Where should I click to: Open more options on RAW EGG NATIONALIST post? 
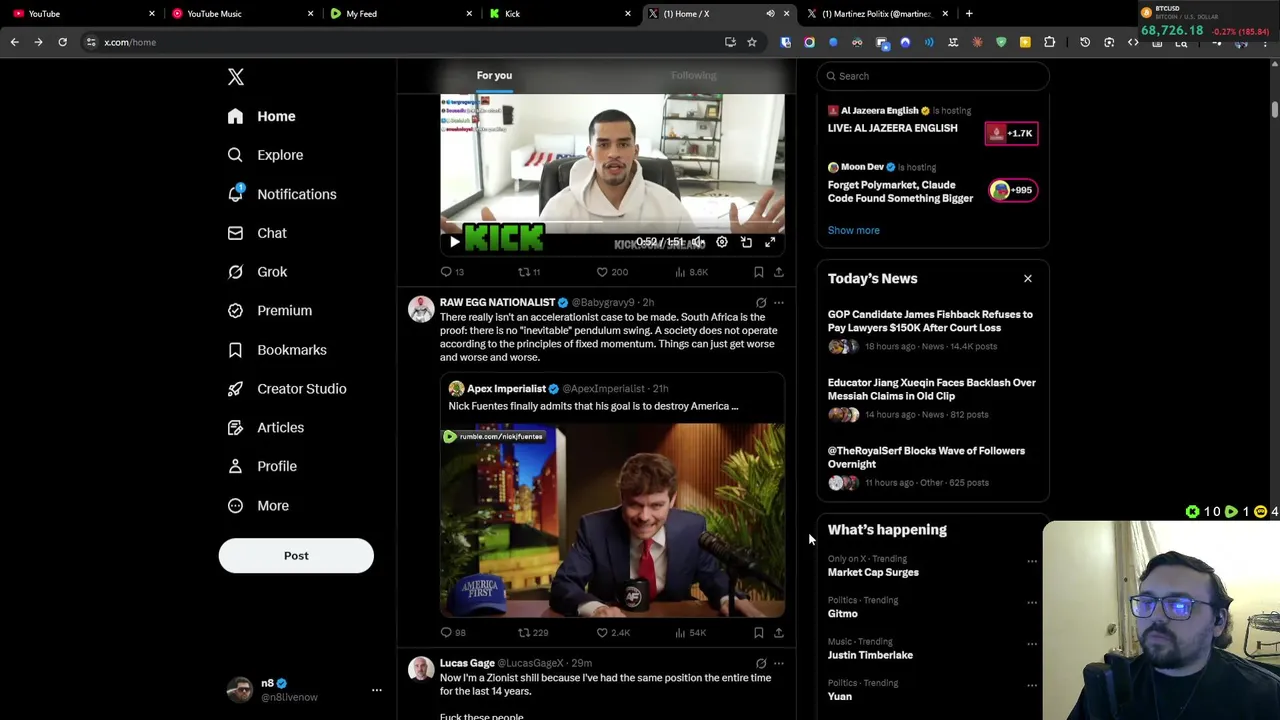click(x=779, y=302)
